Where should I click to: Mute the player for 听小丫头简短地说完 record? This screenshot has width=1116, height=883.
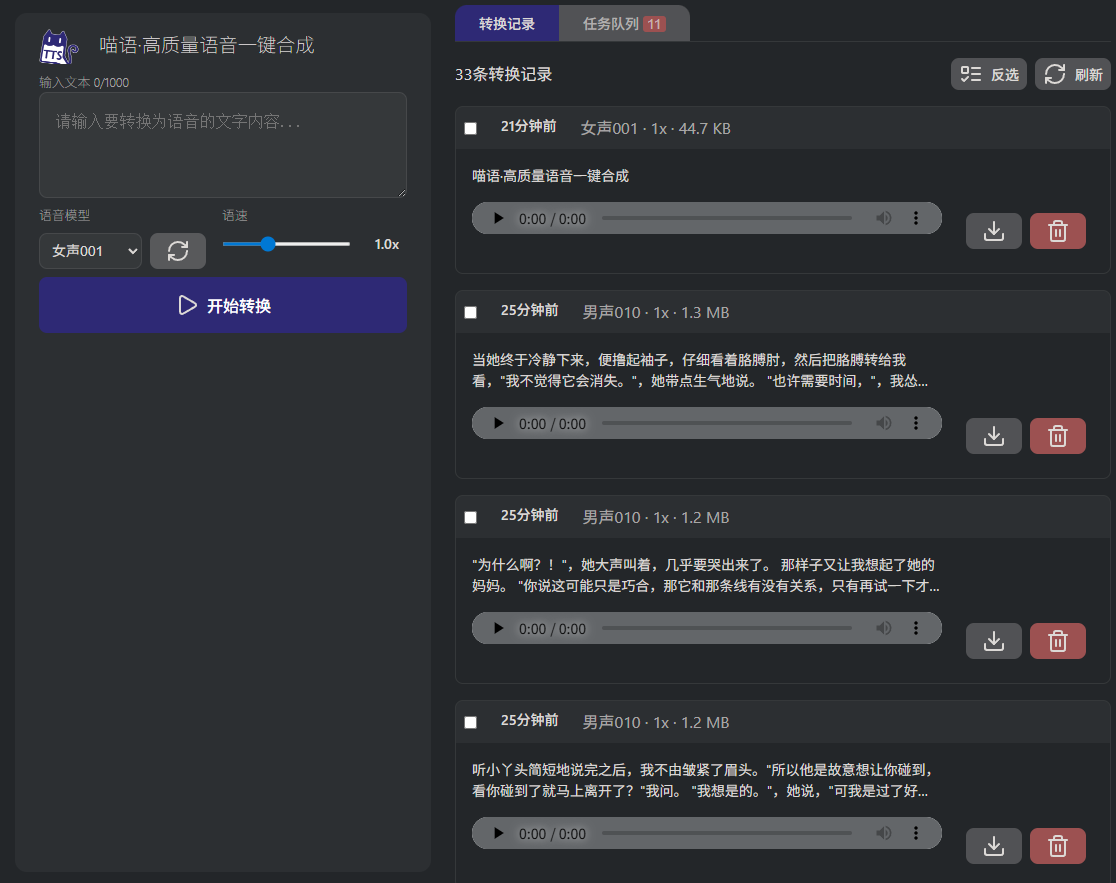click(x=883, y=833)
